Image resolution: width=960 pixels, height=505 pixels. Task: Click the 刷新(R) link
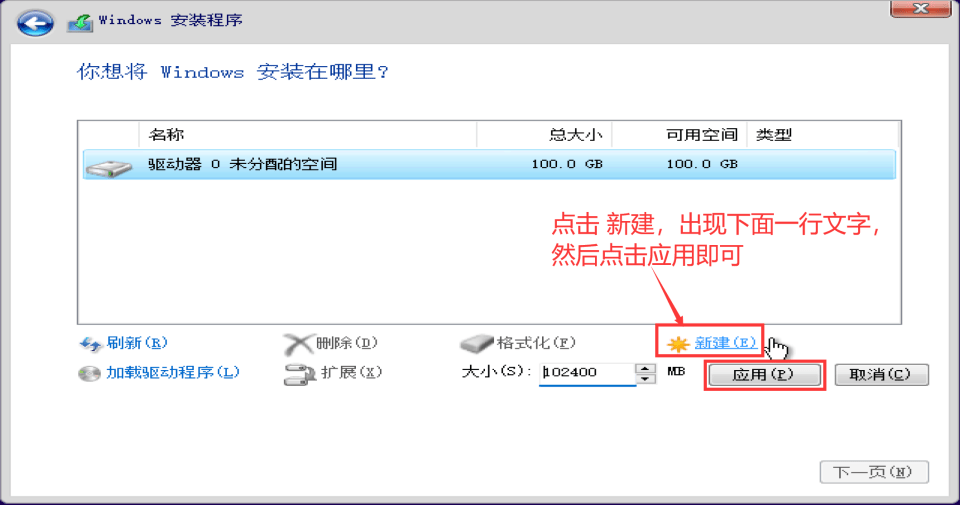[x=137, y=343]
